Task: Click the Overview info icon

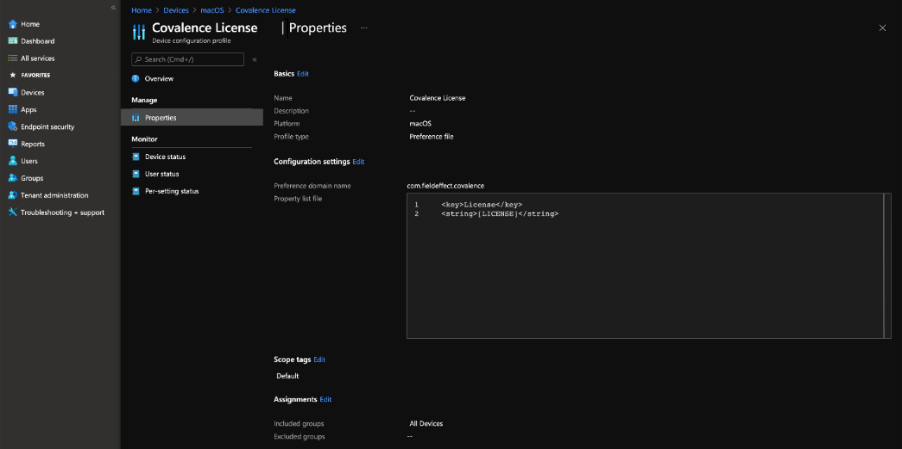Action: coord(135,78)
